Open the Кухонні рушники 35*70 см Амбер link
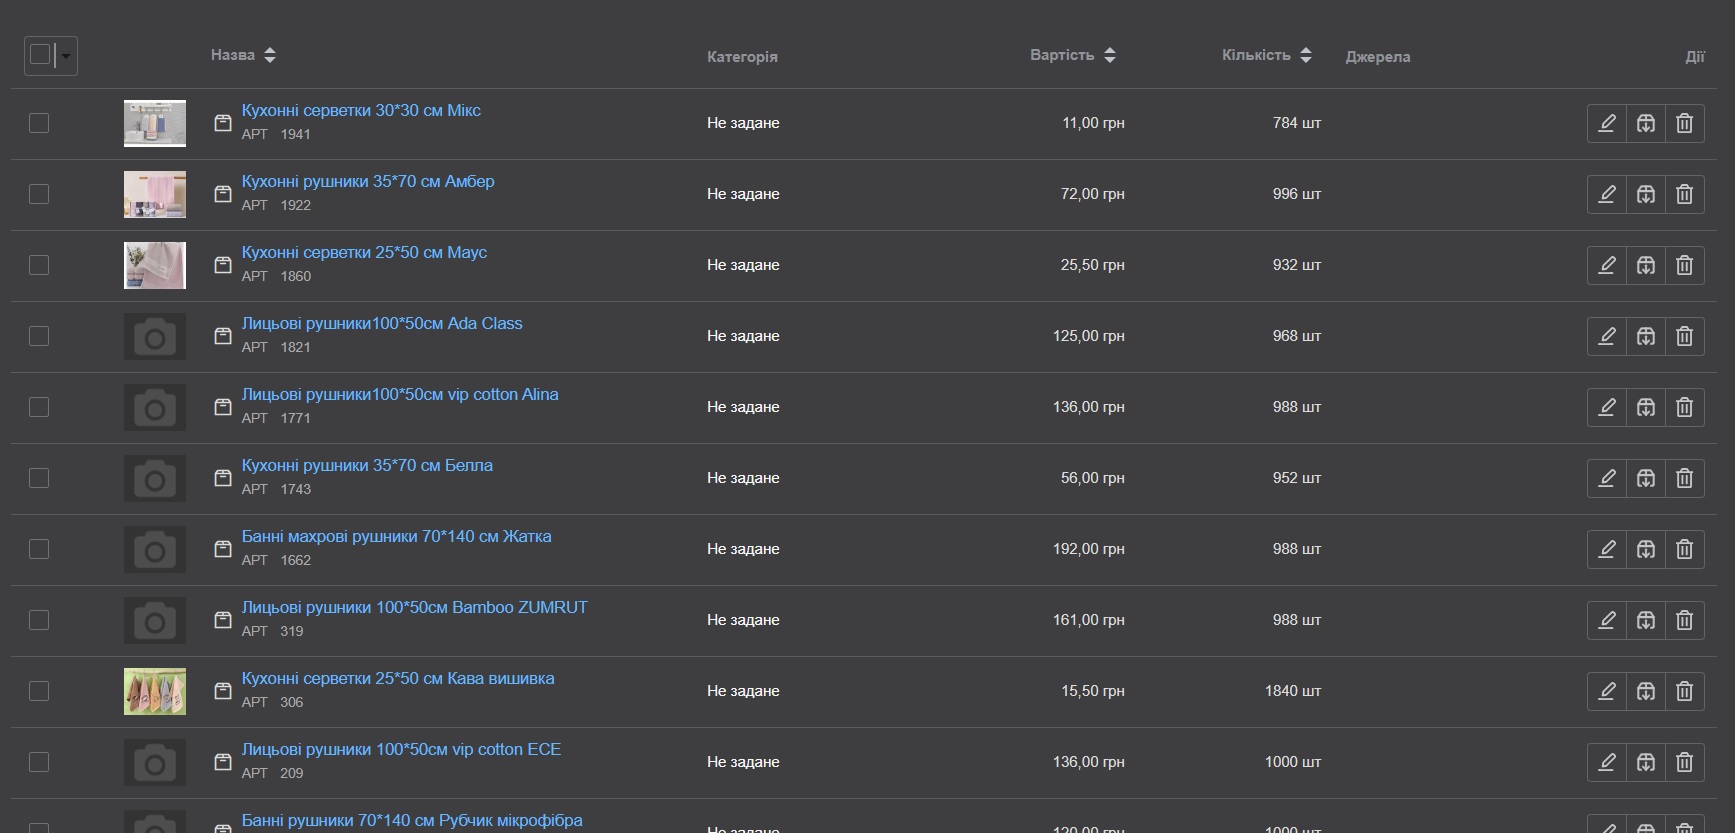The width and height of the screenshot is (1735, 833). tap(367, 181)
